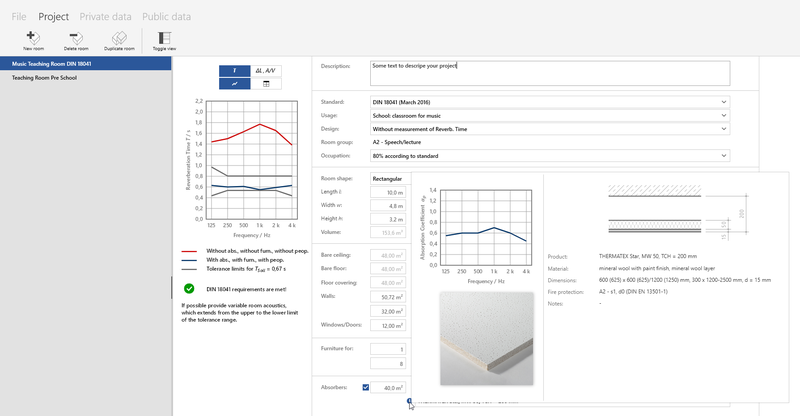800x416 pixels.
Task: Open the File menu
Action: click(x=17, y=17)
